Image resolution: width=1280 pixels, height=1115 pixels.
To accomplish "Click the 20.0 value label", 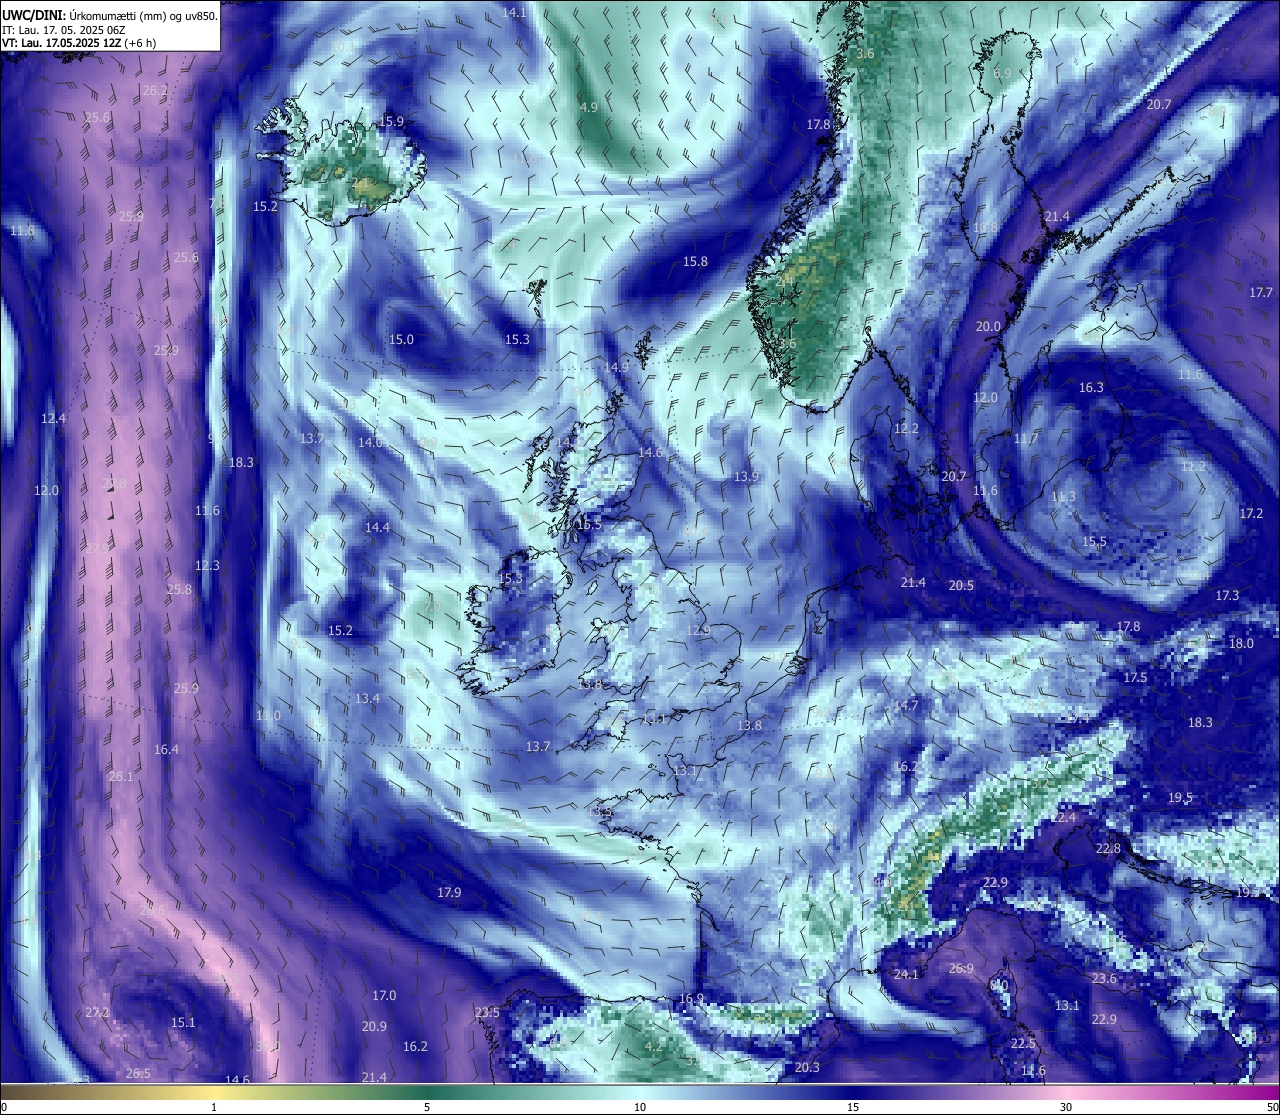I will coord(988,326).
